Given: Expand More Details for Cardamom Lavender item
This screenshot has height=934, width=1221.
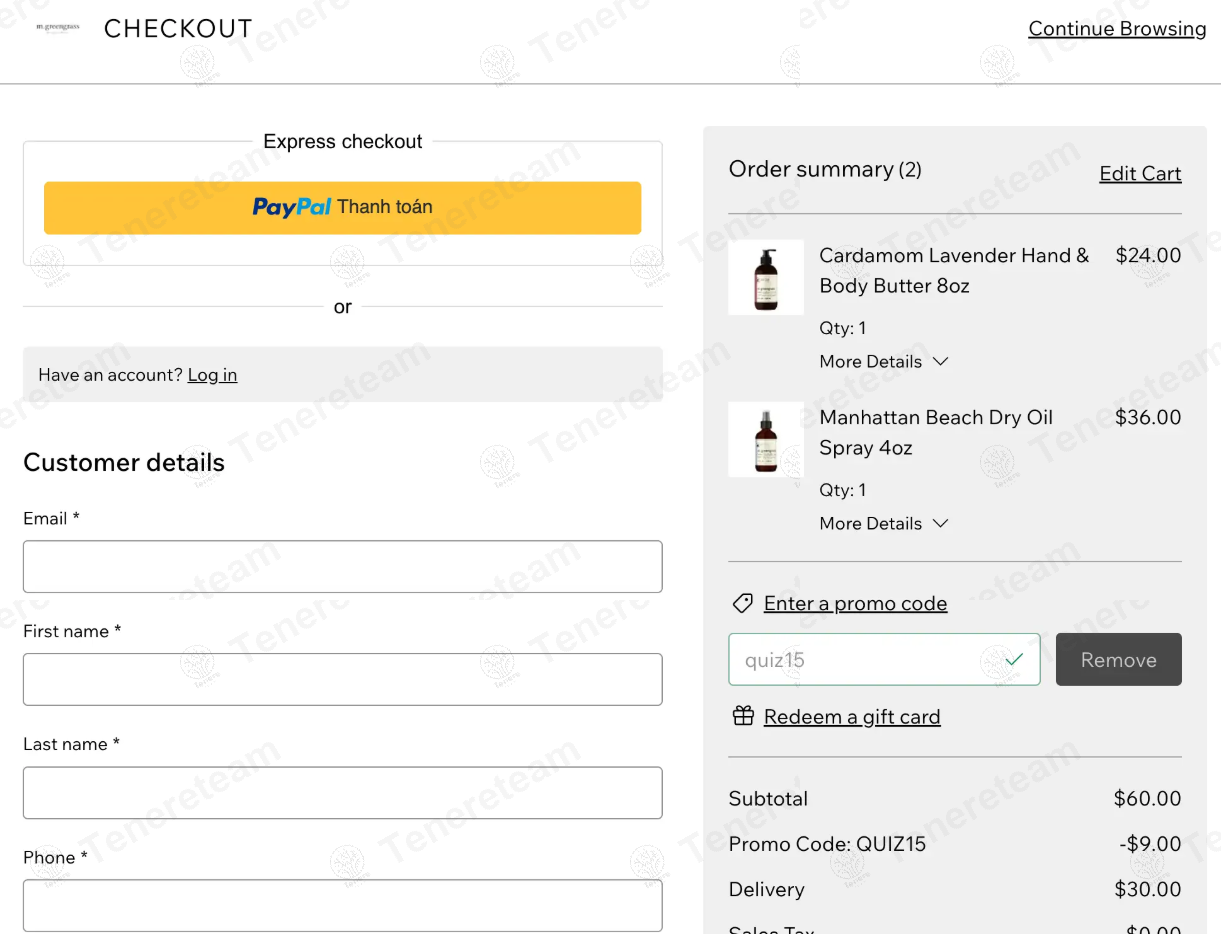Looking at the screenshot, I should [883, 361].
